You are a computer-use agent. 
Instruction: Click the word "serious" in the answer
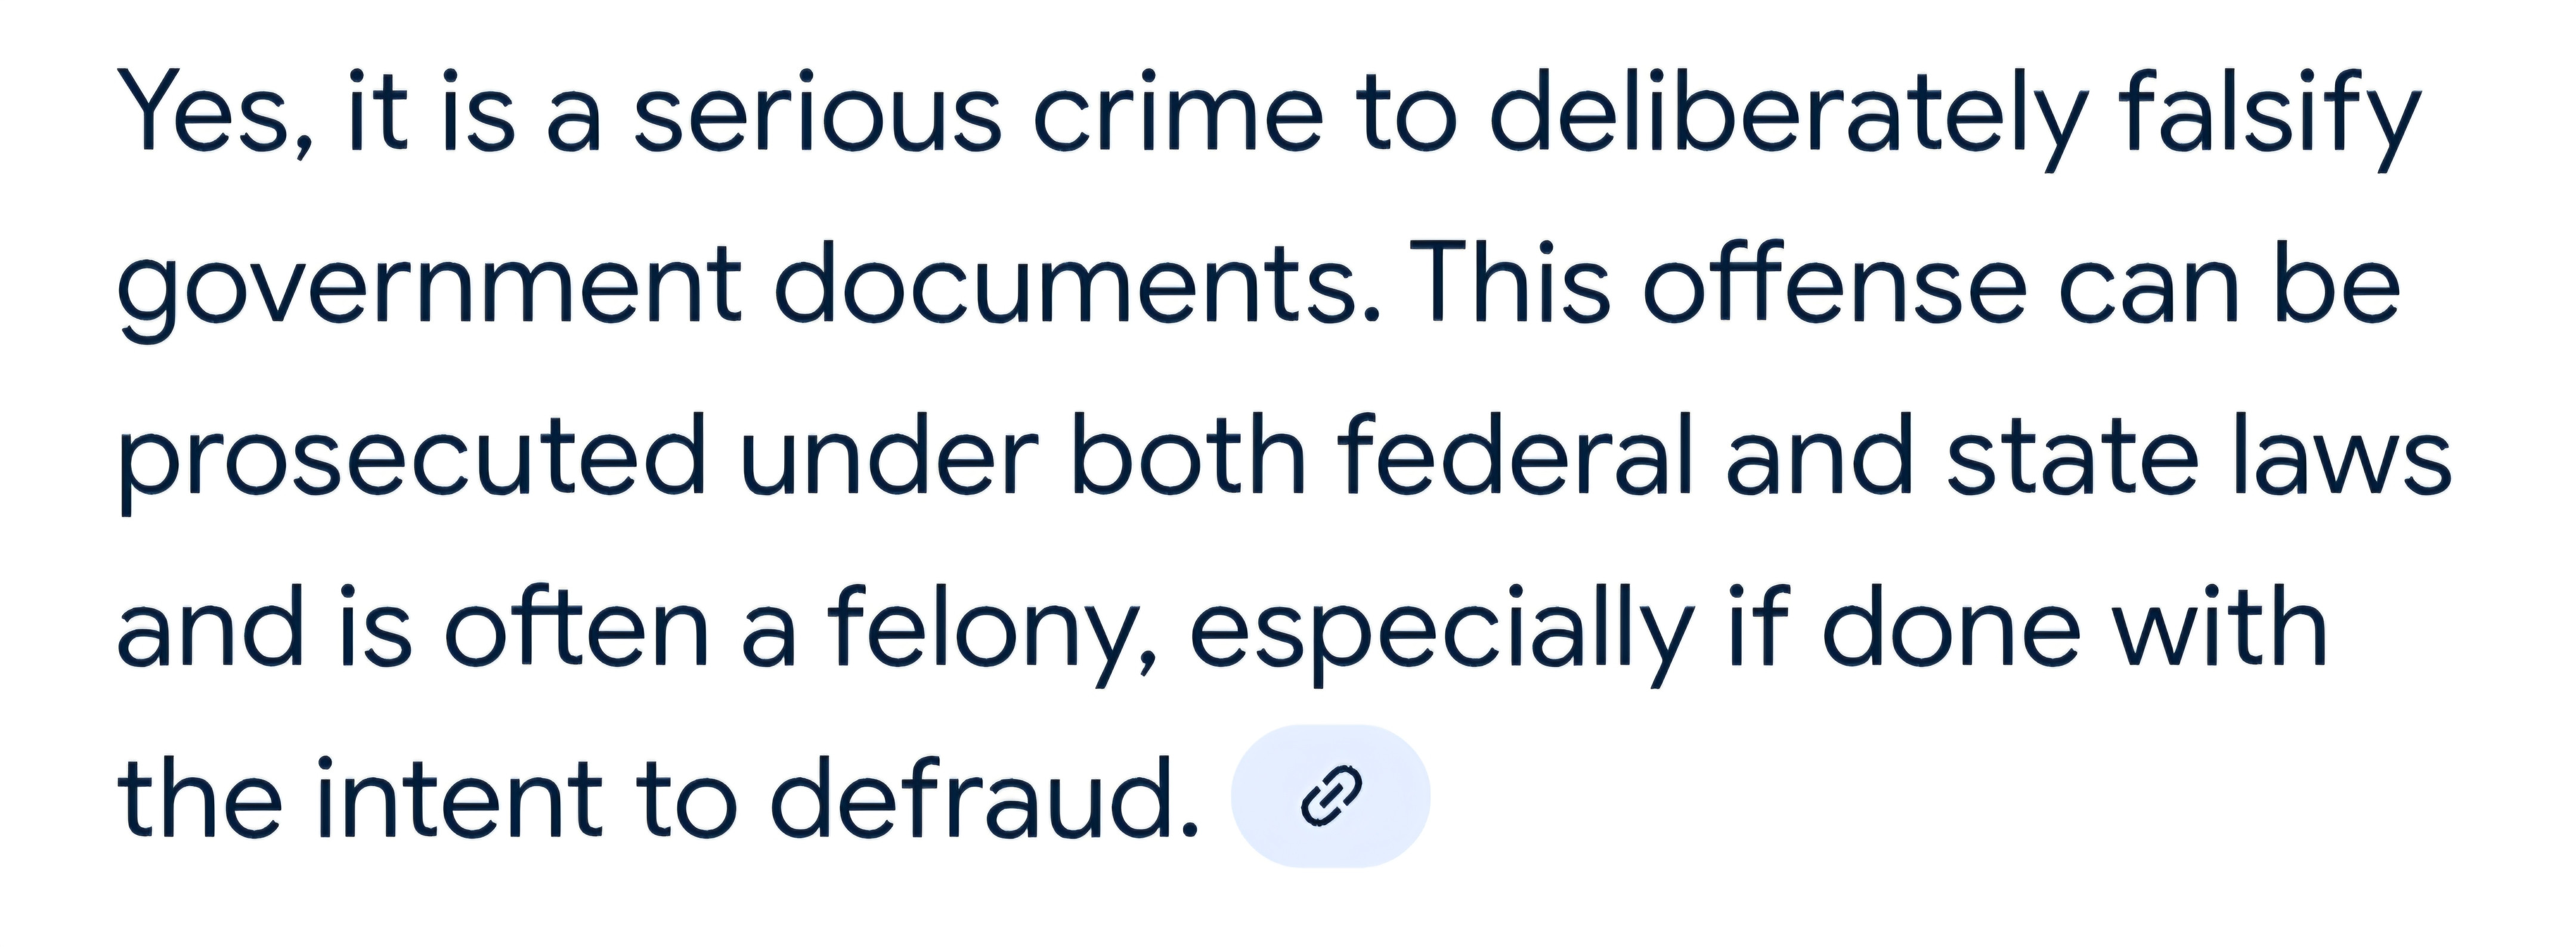coord(817,112)
